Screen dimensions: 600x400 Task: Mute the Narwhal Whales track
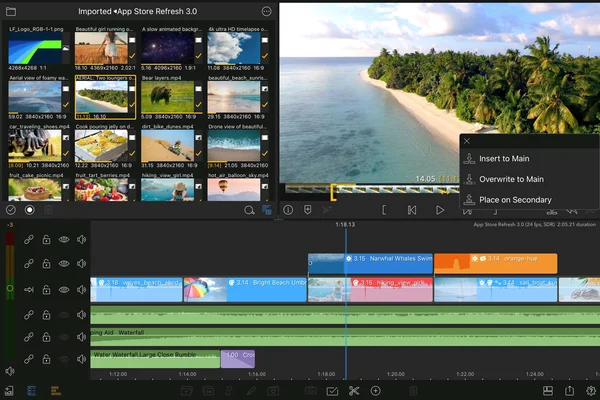[x=81, y=264]
